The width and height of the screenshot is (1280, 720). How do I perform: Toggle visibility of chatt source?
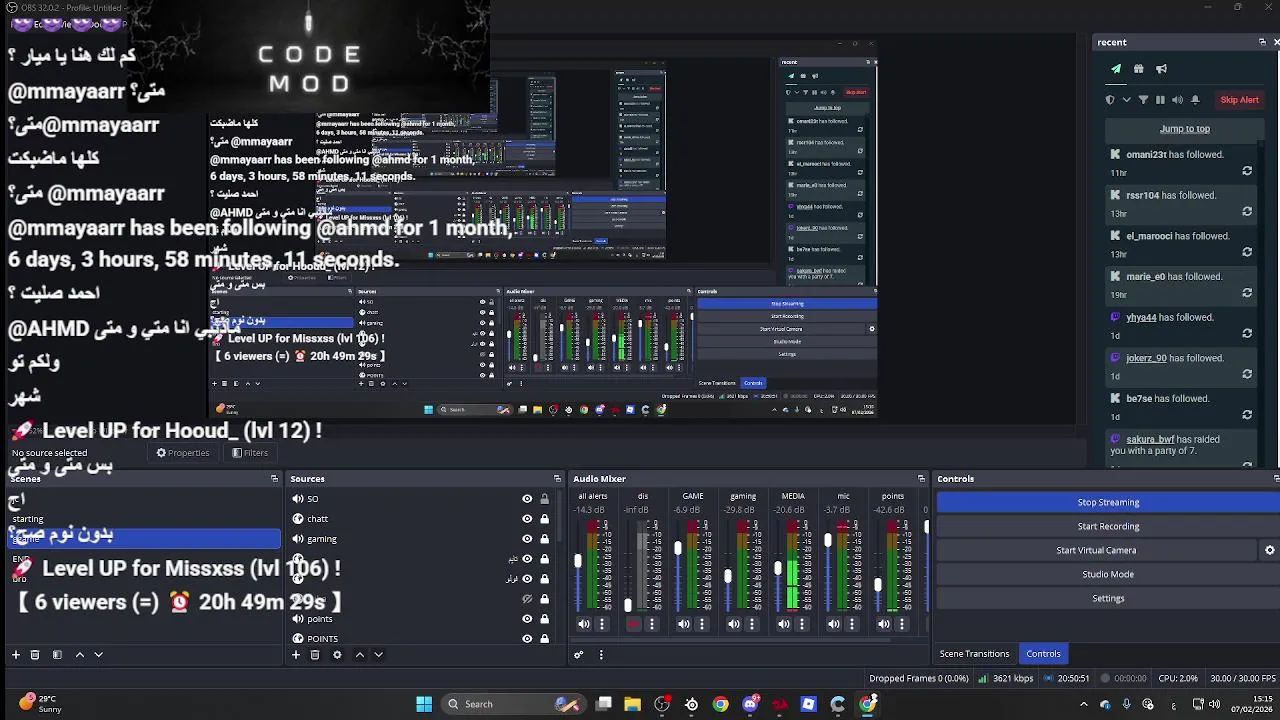(527, 519)
